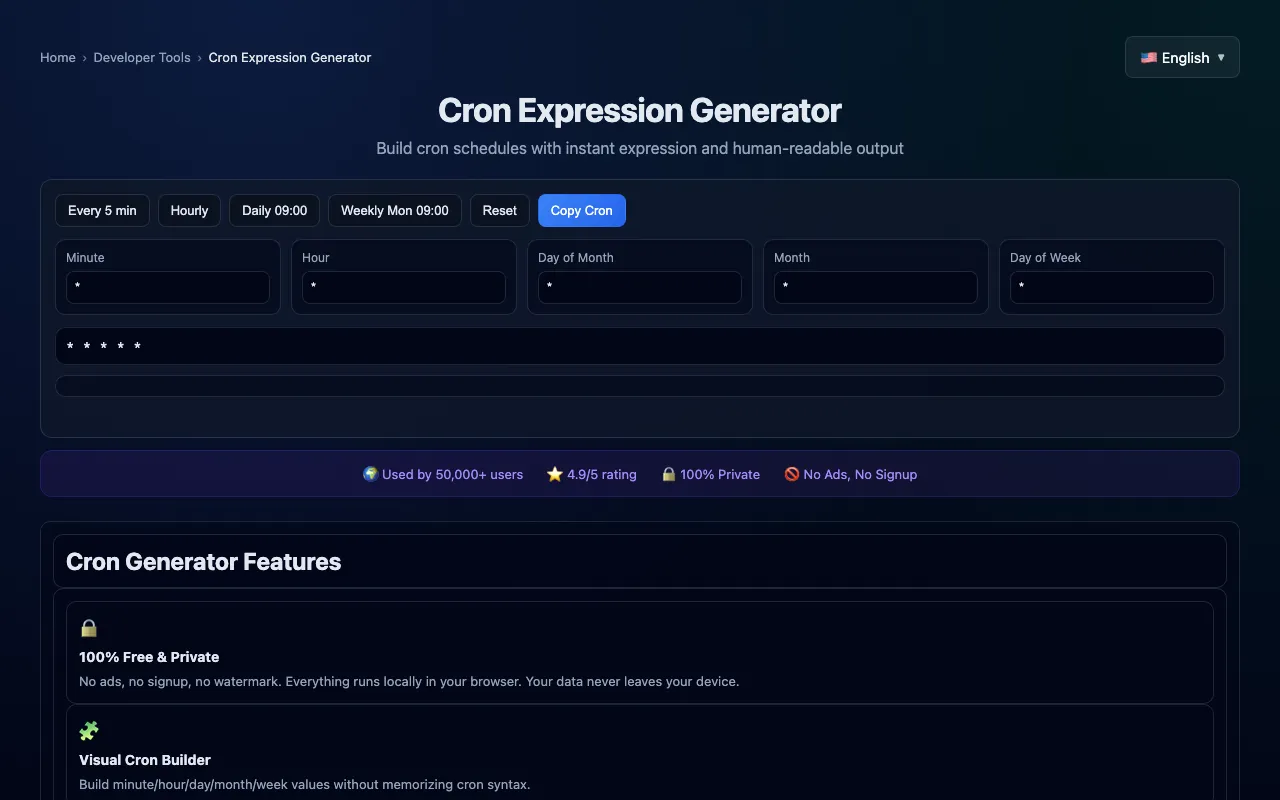Apply the Every 5 min preset

(102, 211)
